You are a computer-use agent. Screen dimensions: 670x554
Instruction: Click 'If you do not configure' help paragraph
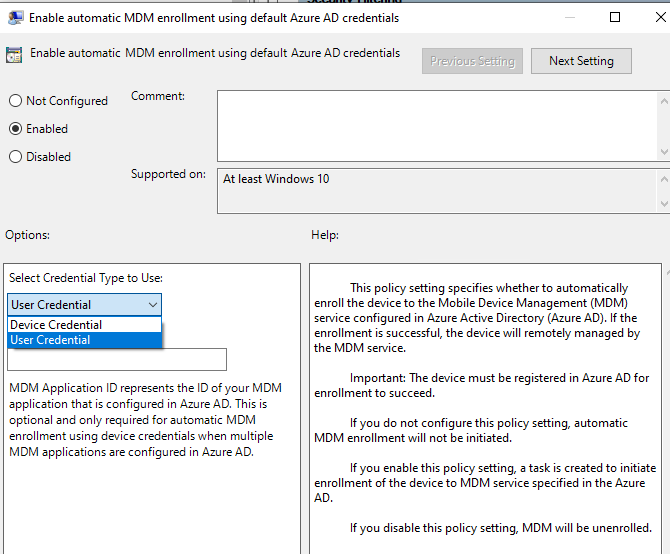click(471, 431)
